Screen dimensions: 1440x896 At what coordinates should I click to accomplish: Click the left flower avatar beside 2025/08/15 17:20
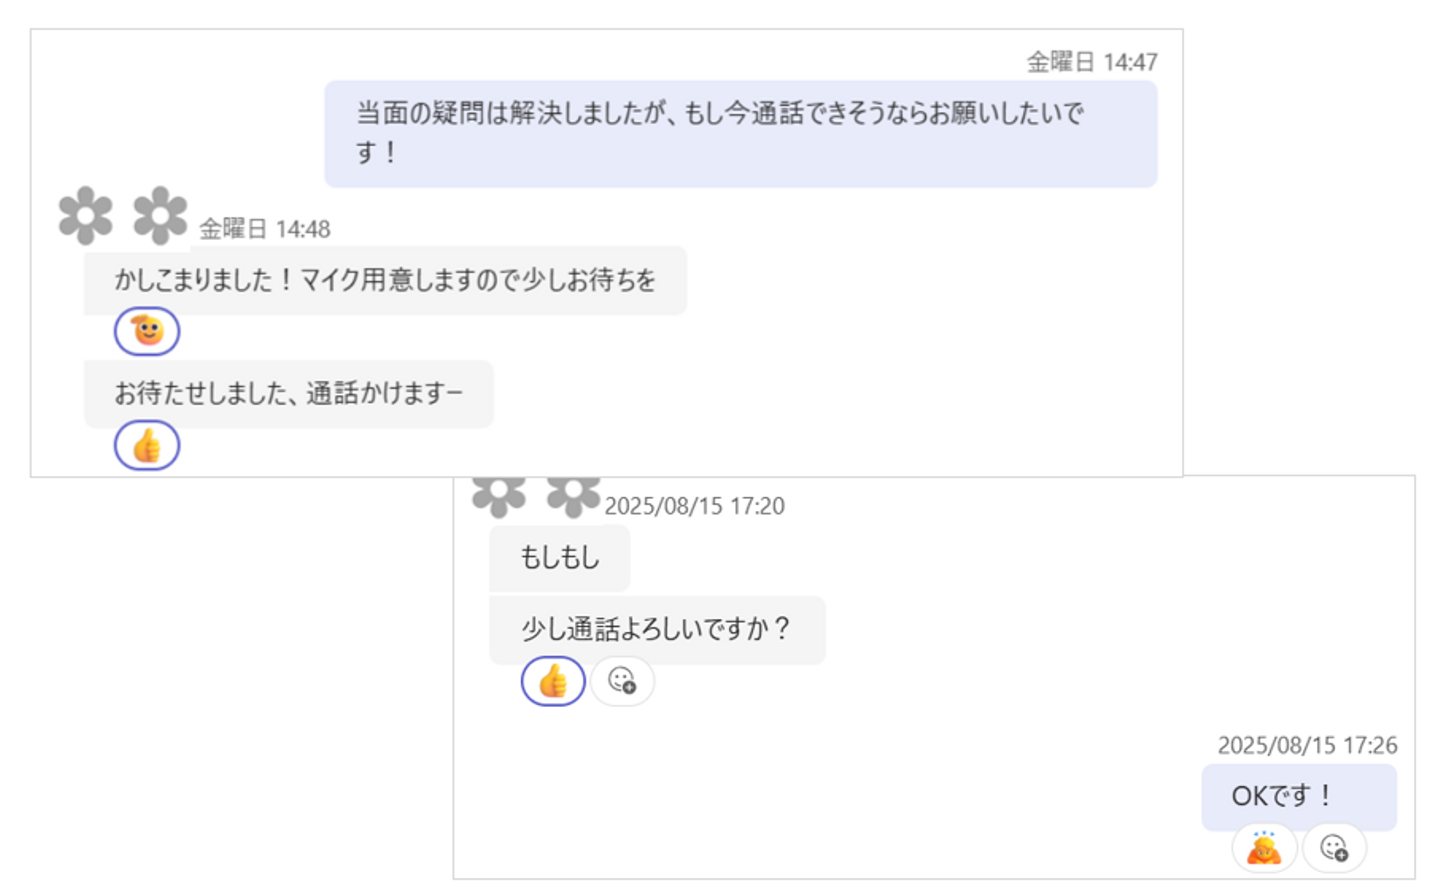pyautogui.click(x=499, y=495)
